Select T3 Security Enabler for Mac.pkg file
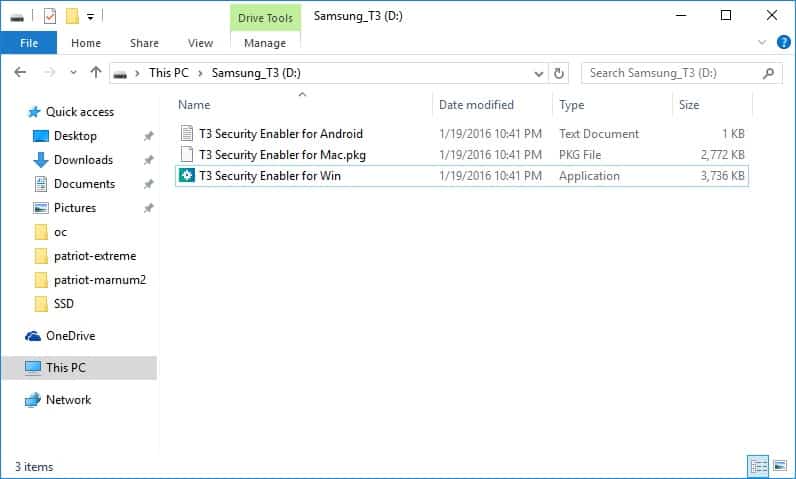 [x=282, y=155]
